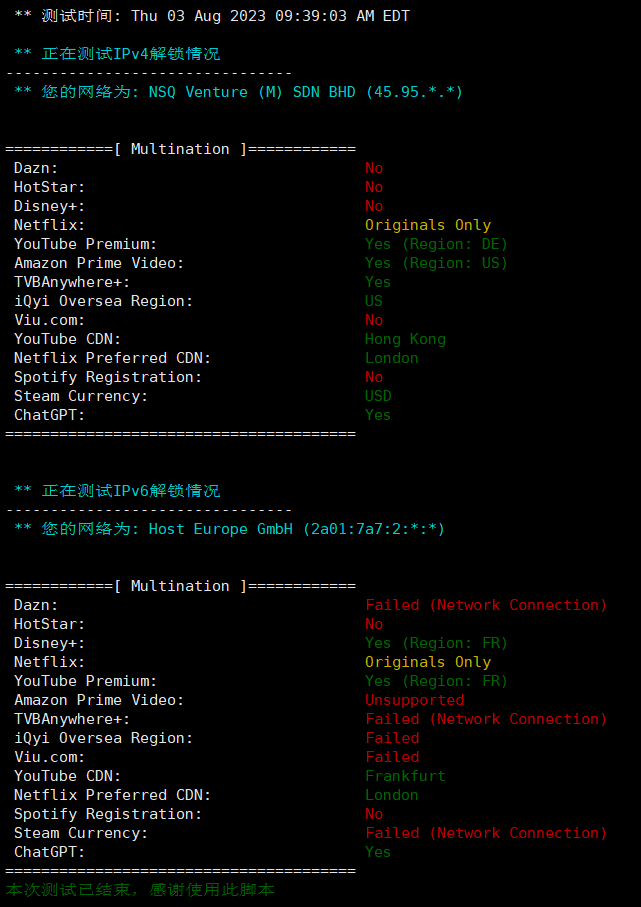Select the "[ Multination ]" header in the IPv6 section
The height and width of the screenshot is (907, 641).
coord(180,586)
